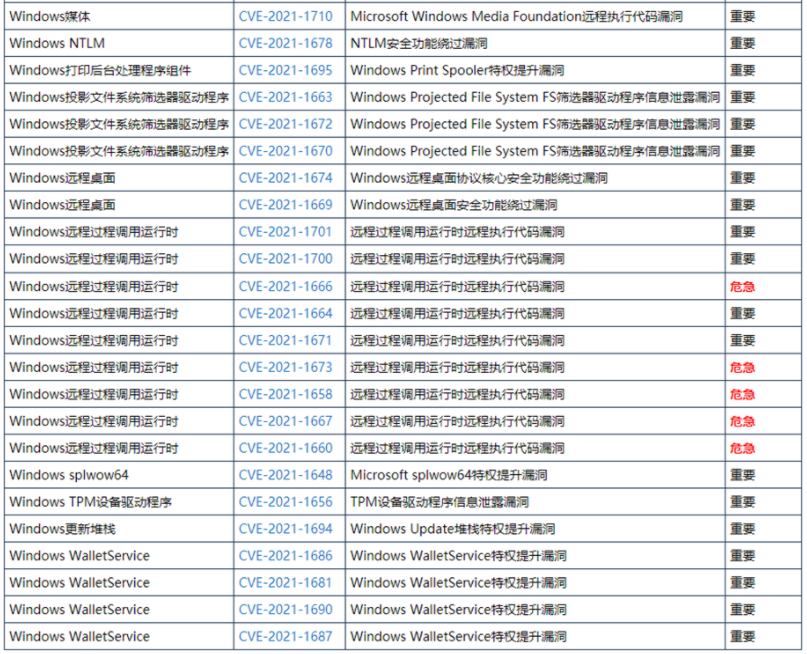
Task: Click the Microsoft Windows Media Foundation description
Action: pos(517,16)
